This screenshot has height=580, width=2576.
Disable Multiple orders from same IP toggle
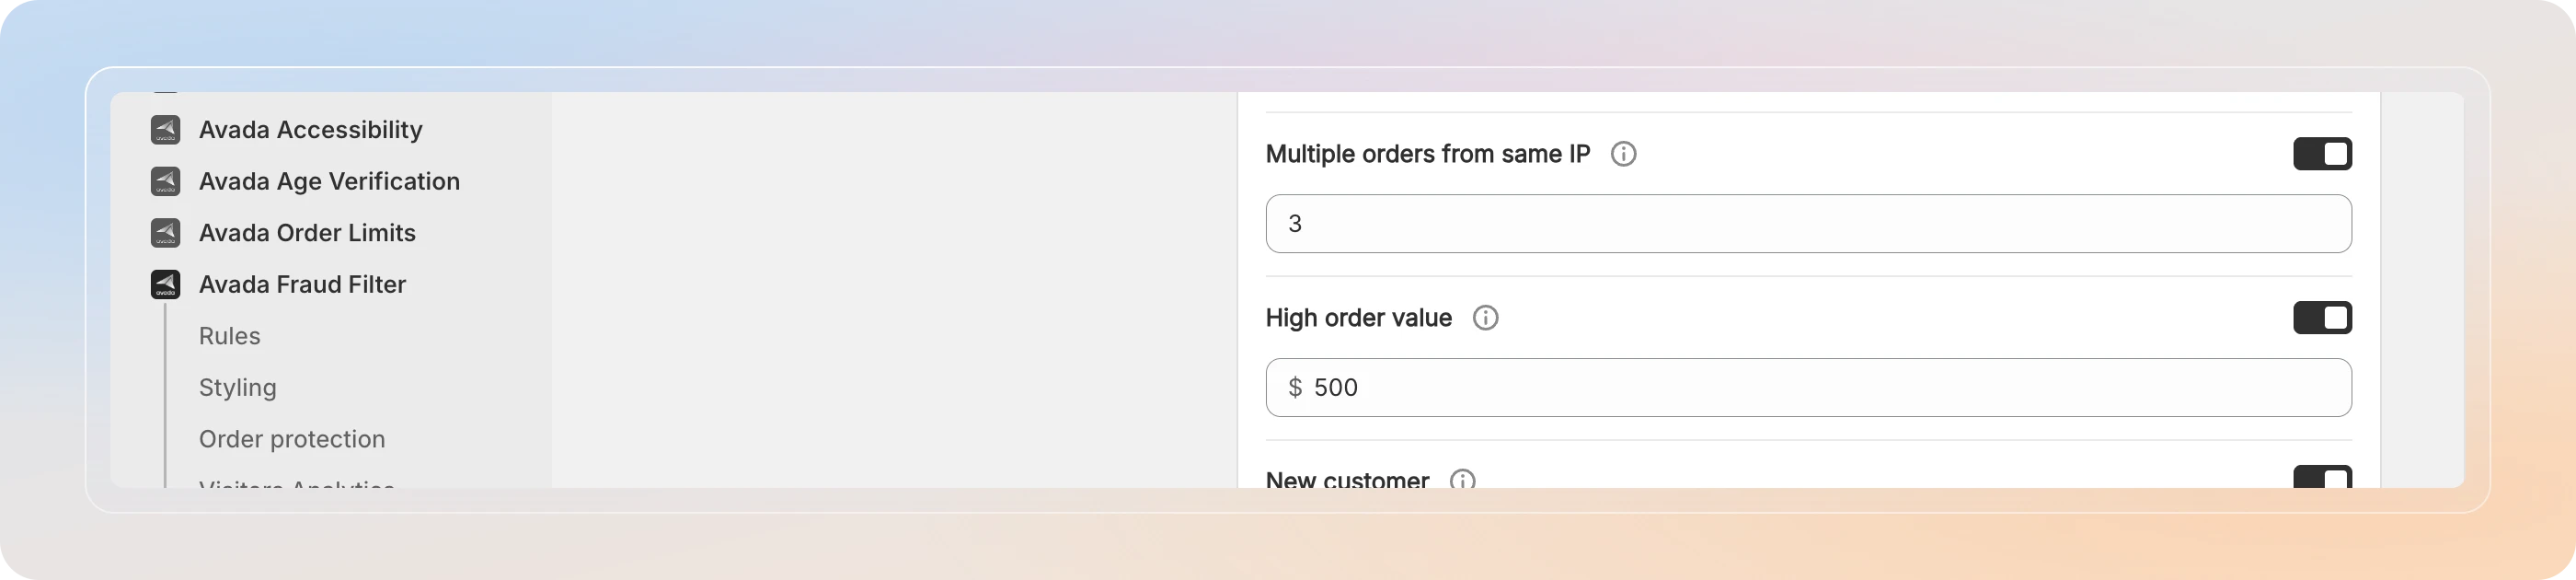point(2322,154)
